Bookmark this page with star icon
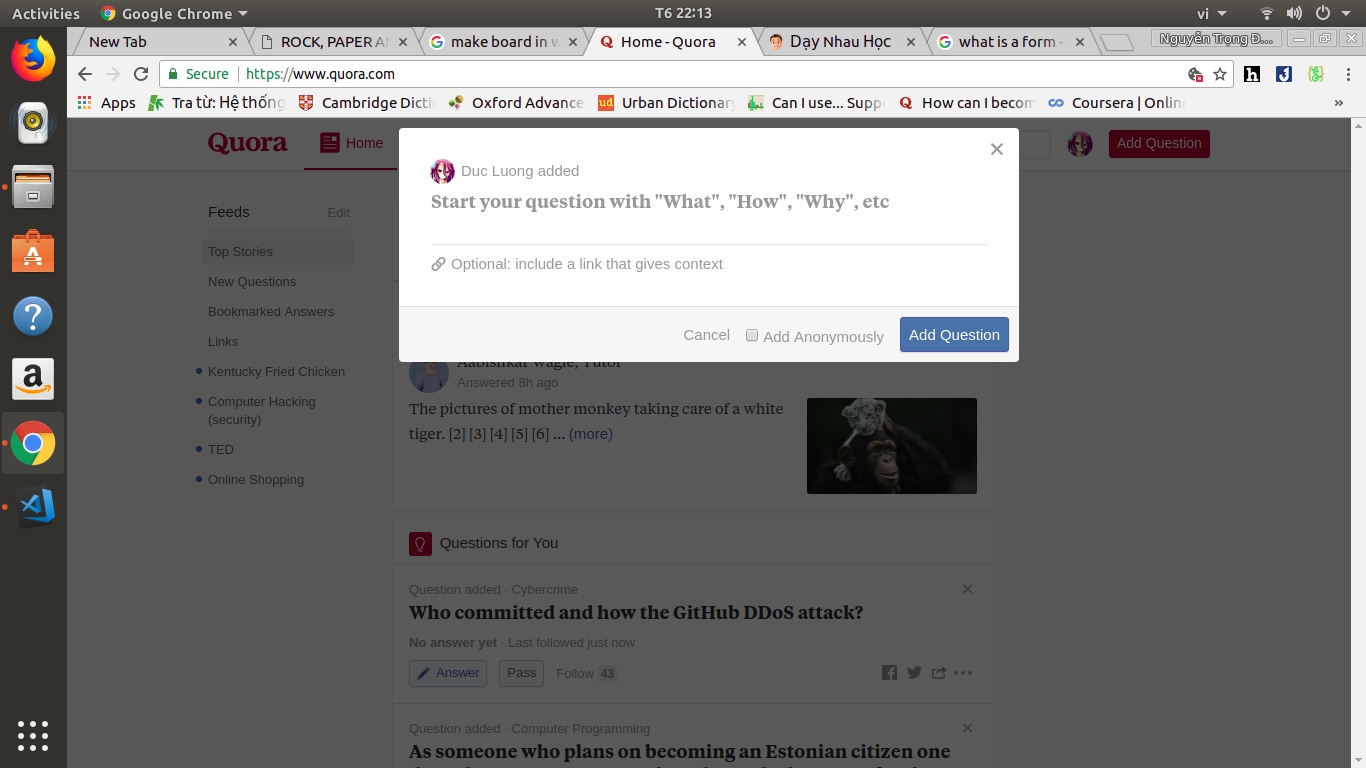Image resolution: width=1366 pixels, height=768 pixels. pos(1220,74)
